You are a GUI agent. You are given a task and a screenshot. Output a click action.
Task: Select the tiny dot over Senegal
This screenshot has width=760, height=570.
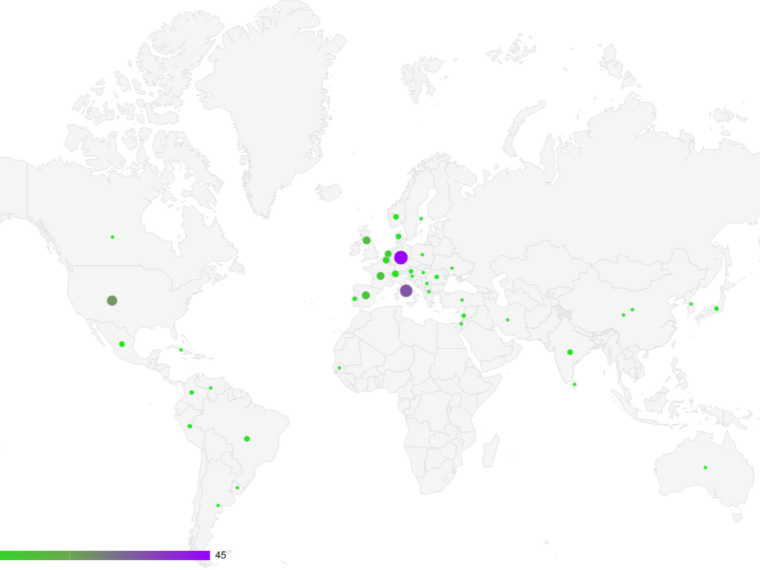339,368
